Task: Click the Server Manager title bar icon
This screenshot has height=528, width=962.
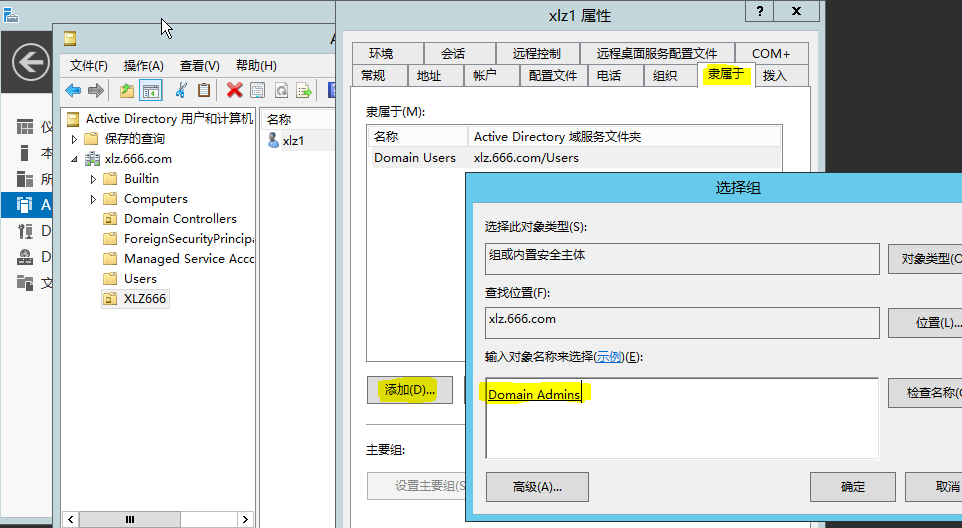Action: click(10, 14)
